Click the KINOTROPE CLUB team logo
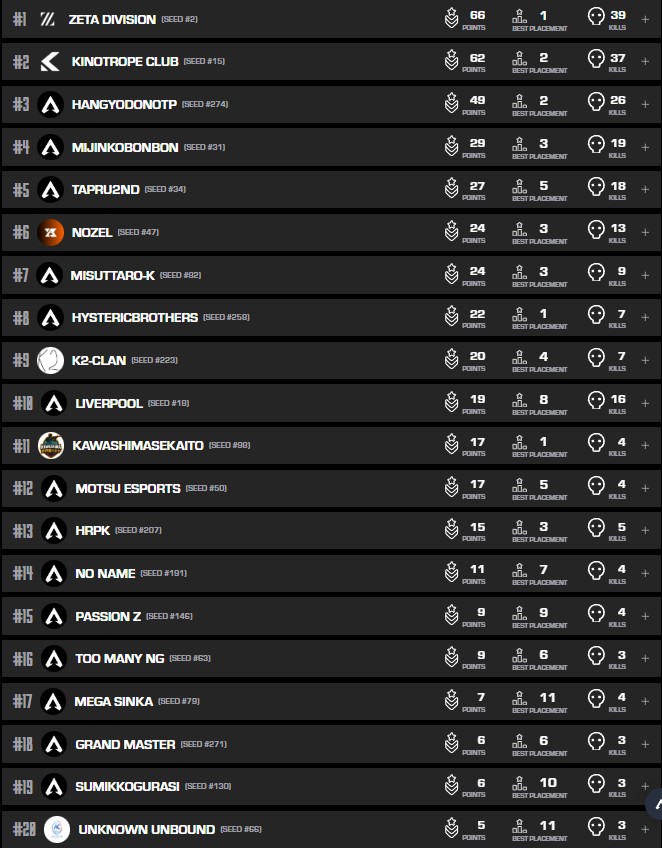 (x=50, y=62)
